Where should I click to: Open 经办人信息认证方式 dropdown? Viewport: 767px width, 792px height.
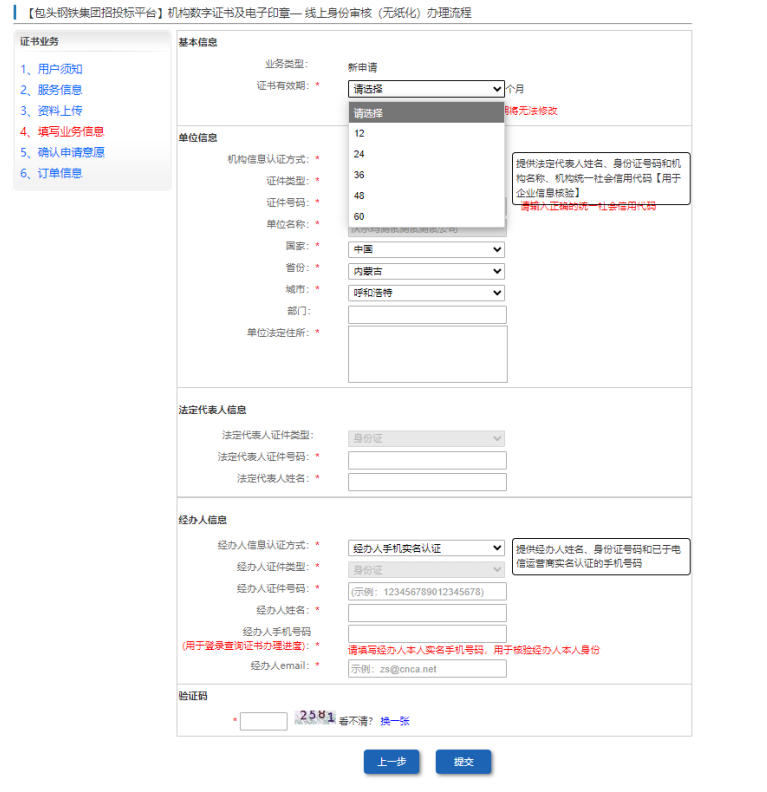click(x=426, y=548)
